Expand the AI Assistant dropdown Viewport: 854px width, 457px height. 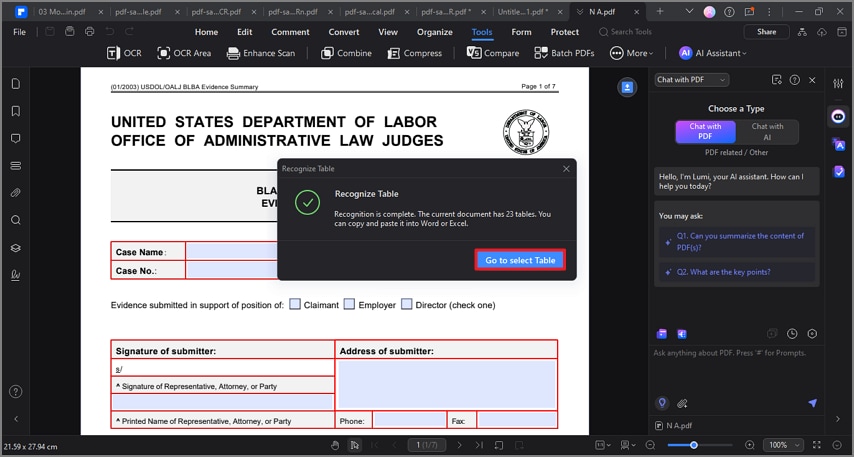coord(713,53)
